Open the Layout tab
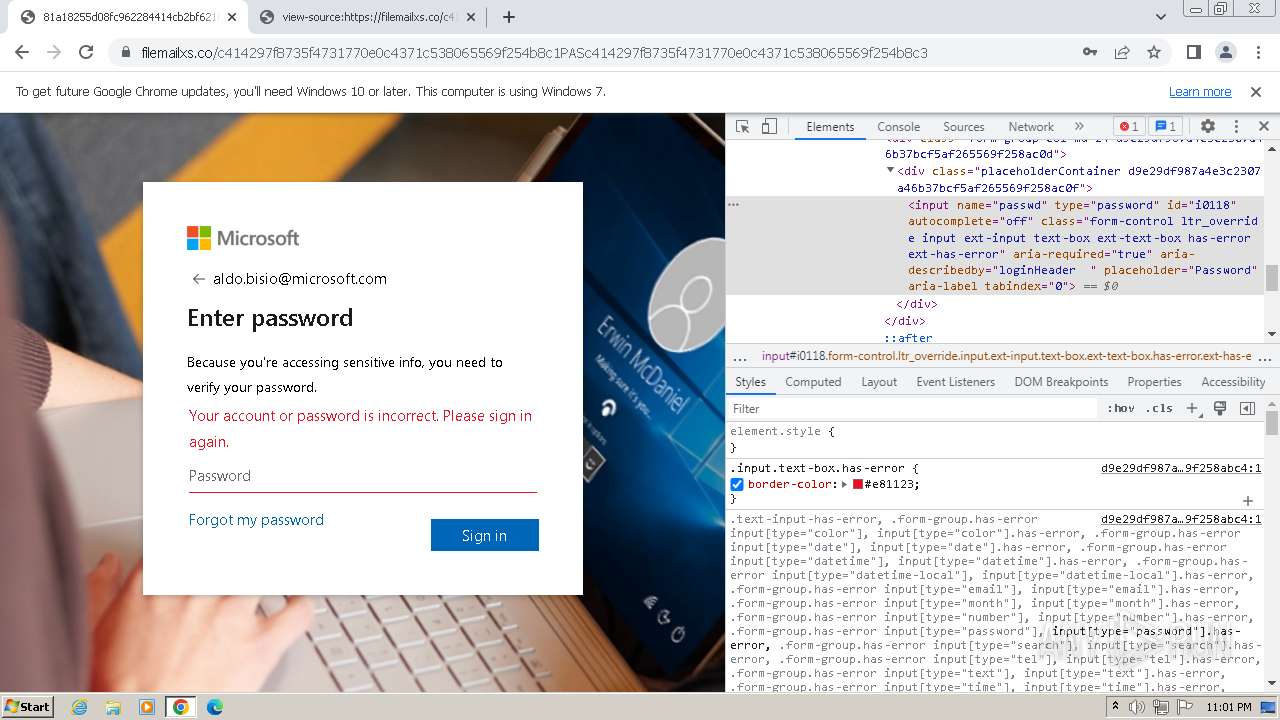This screenshot has width=1280, height=720. tap(879, 382)
